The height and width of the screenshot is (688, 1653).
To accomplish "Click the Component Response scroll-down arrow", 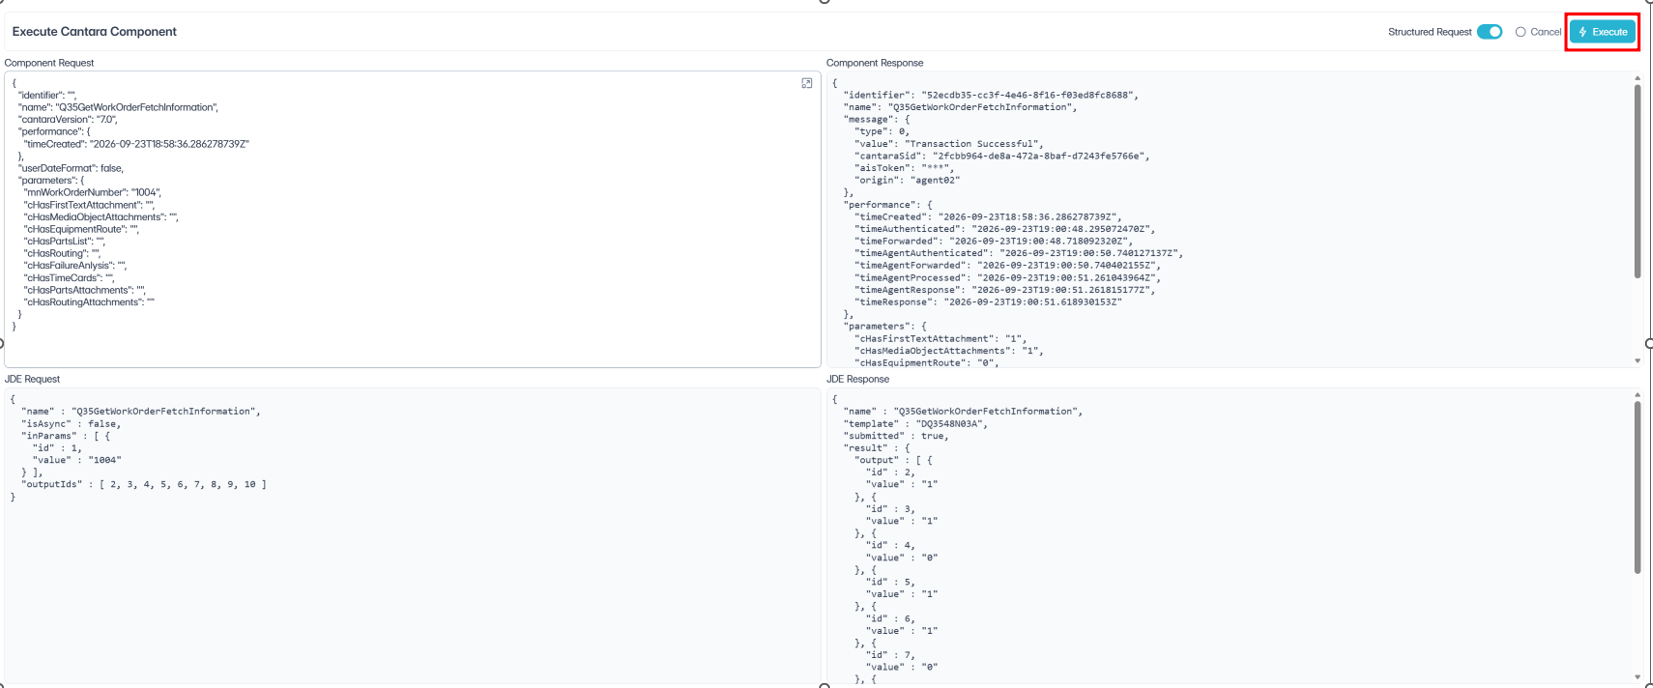I will pyautogui.click(x=1637, y=361).
